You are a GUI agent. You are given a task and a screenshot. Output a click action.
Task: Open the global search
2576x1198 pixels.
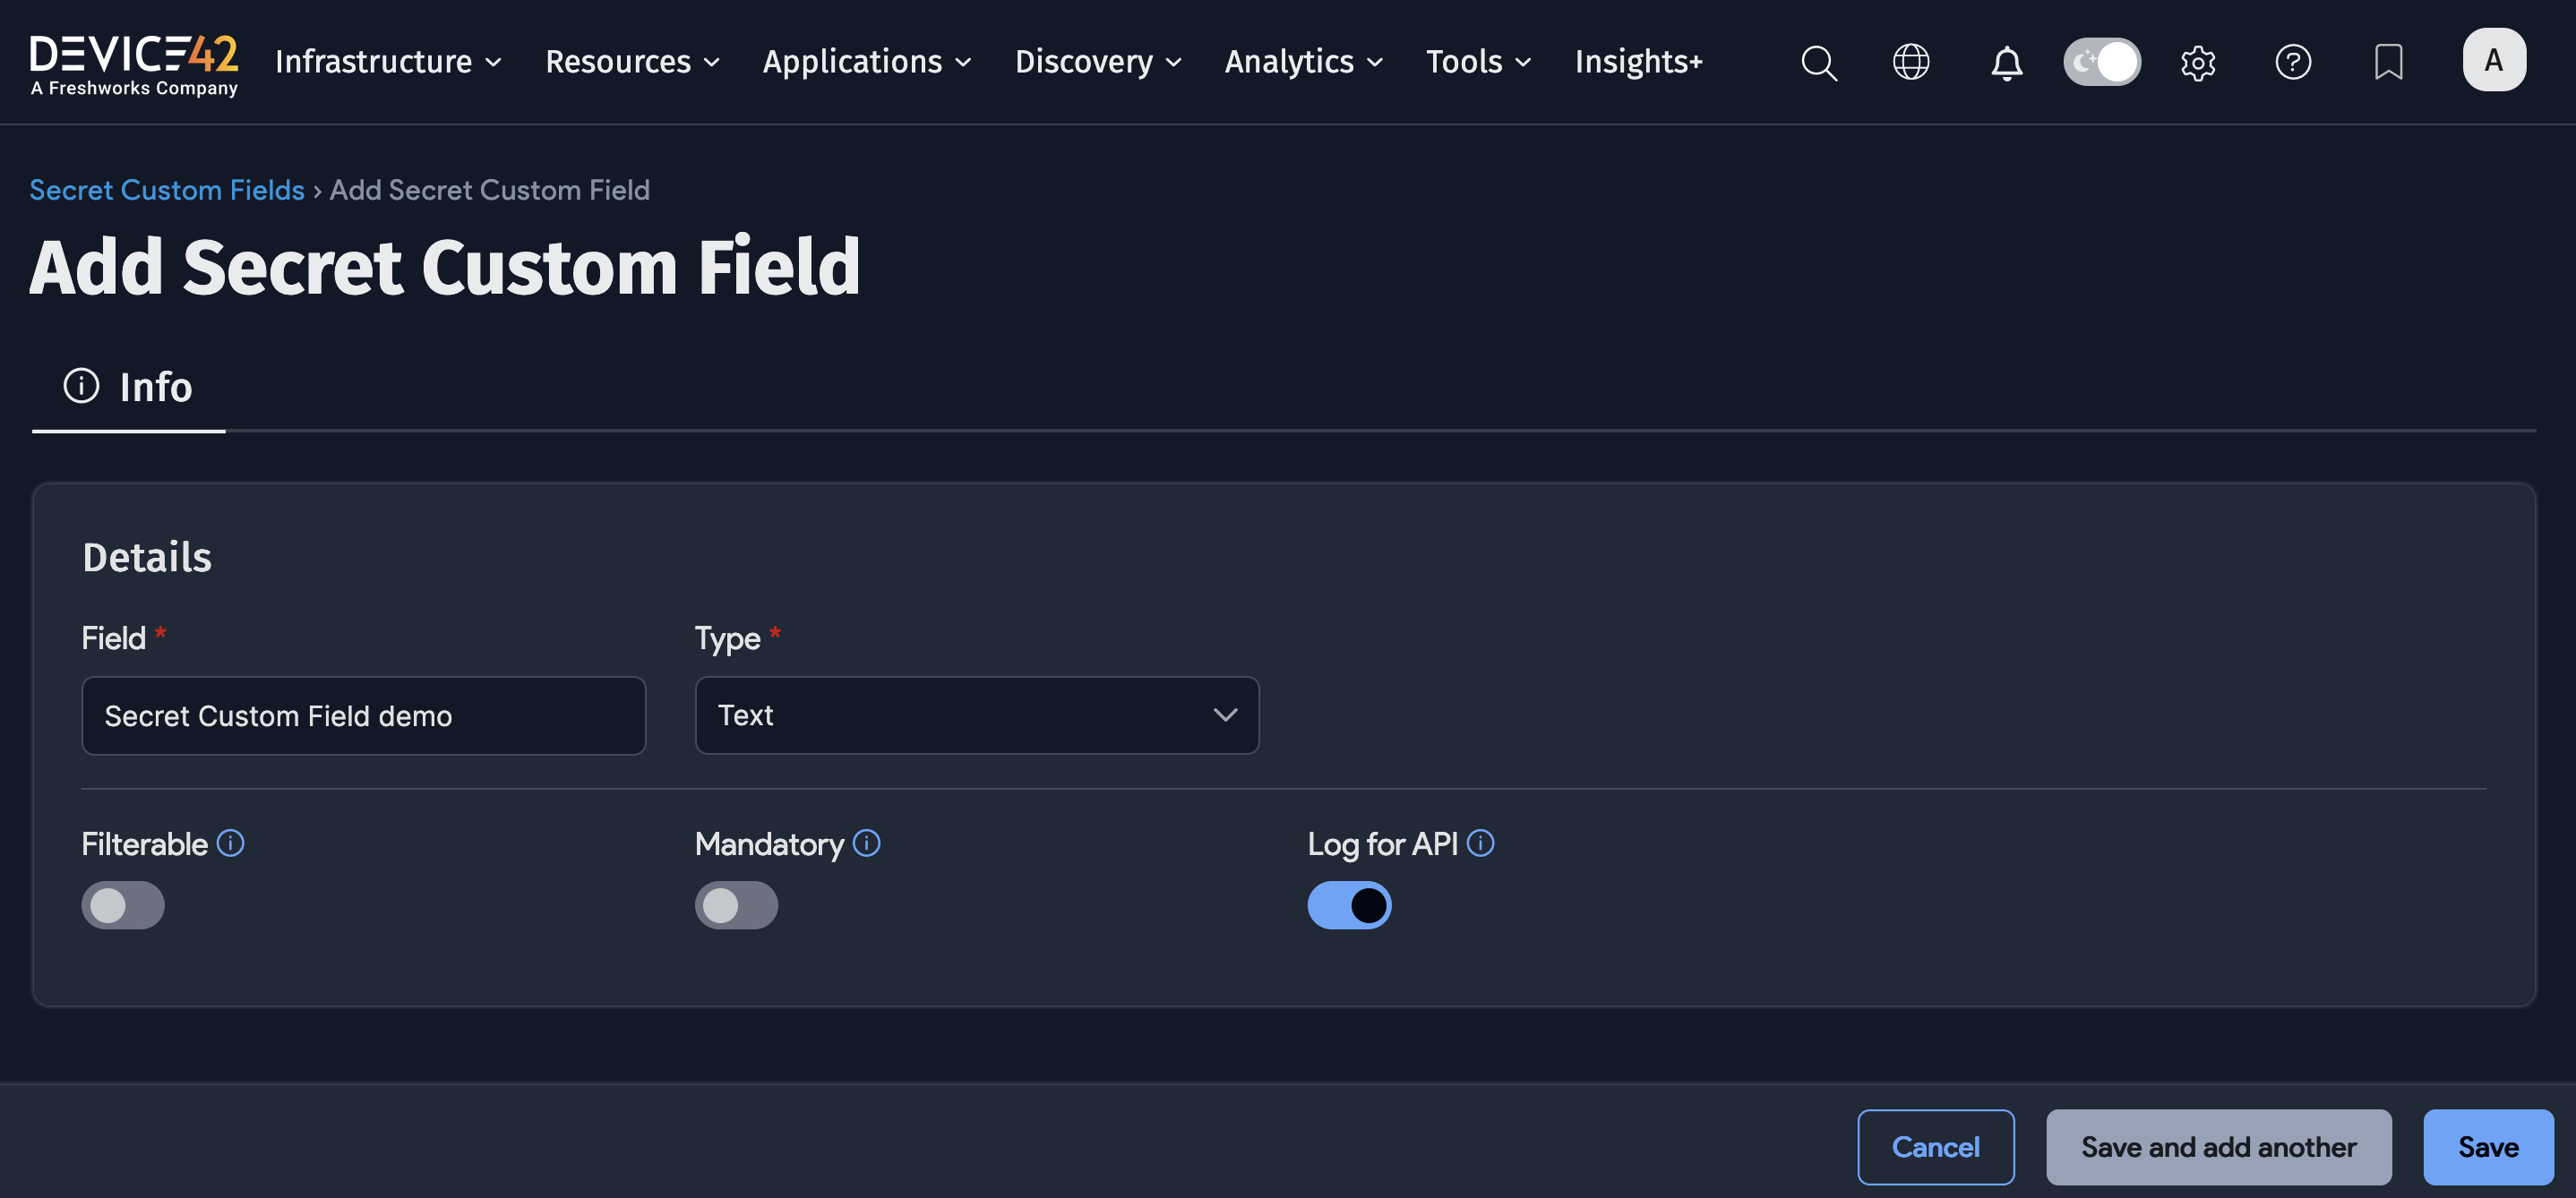1819,62
